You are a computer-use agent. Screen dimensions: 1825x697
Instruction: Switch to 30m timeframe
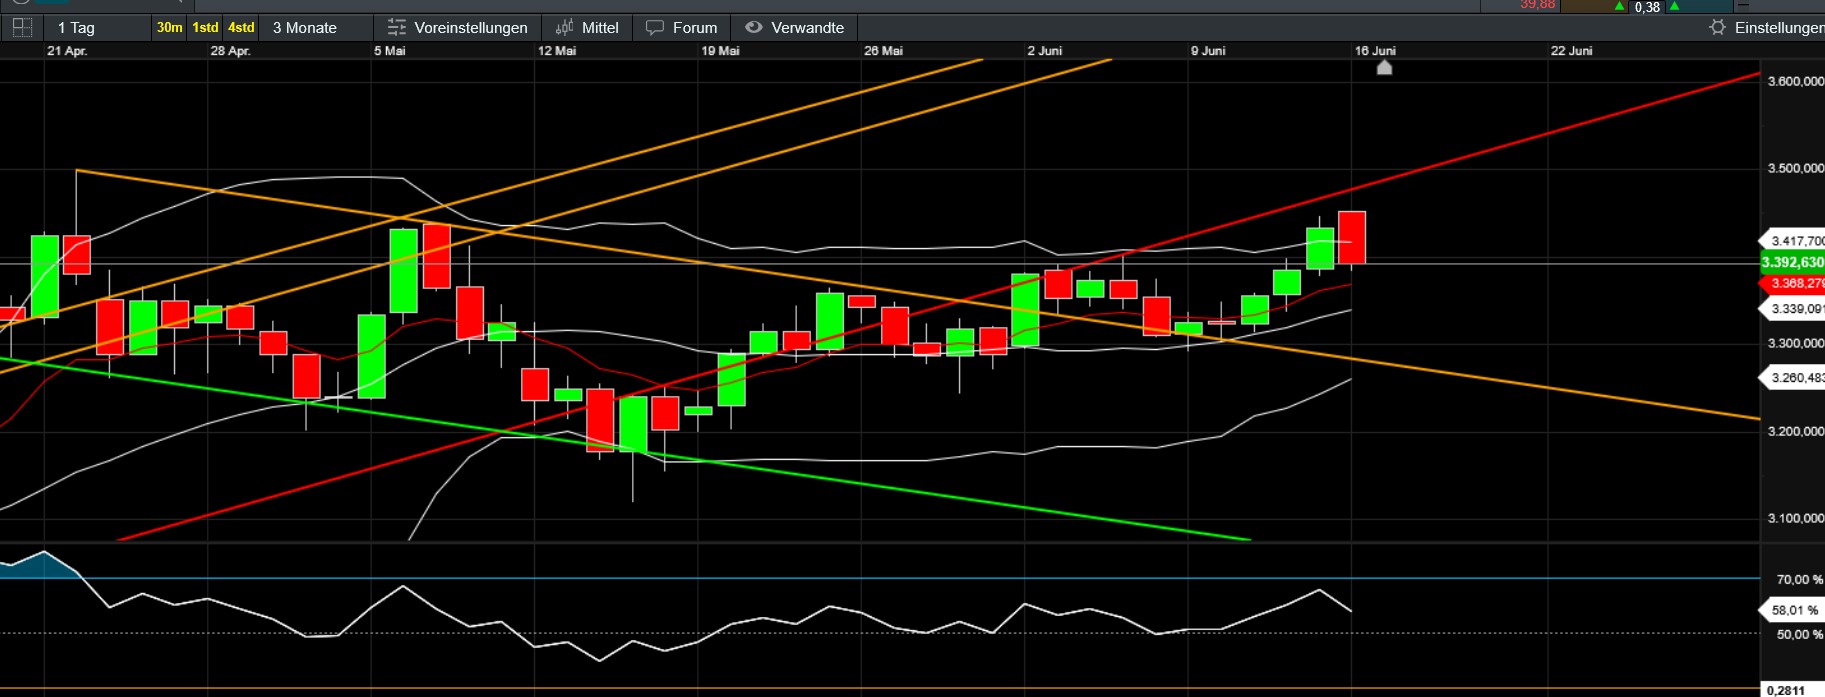pos(170,28)
